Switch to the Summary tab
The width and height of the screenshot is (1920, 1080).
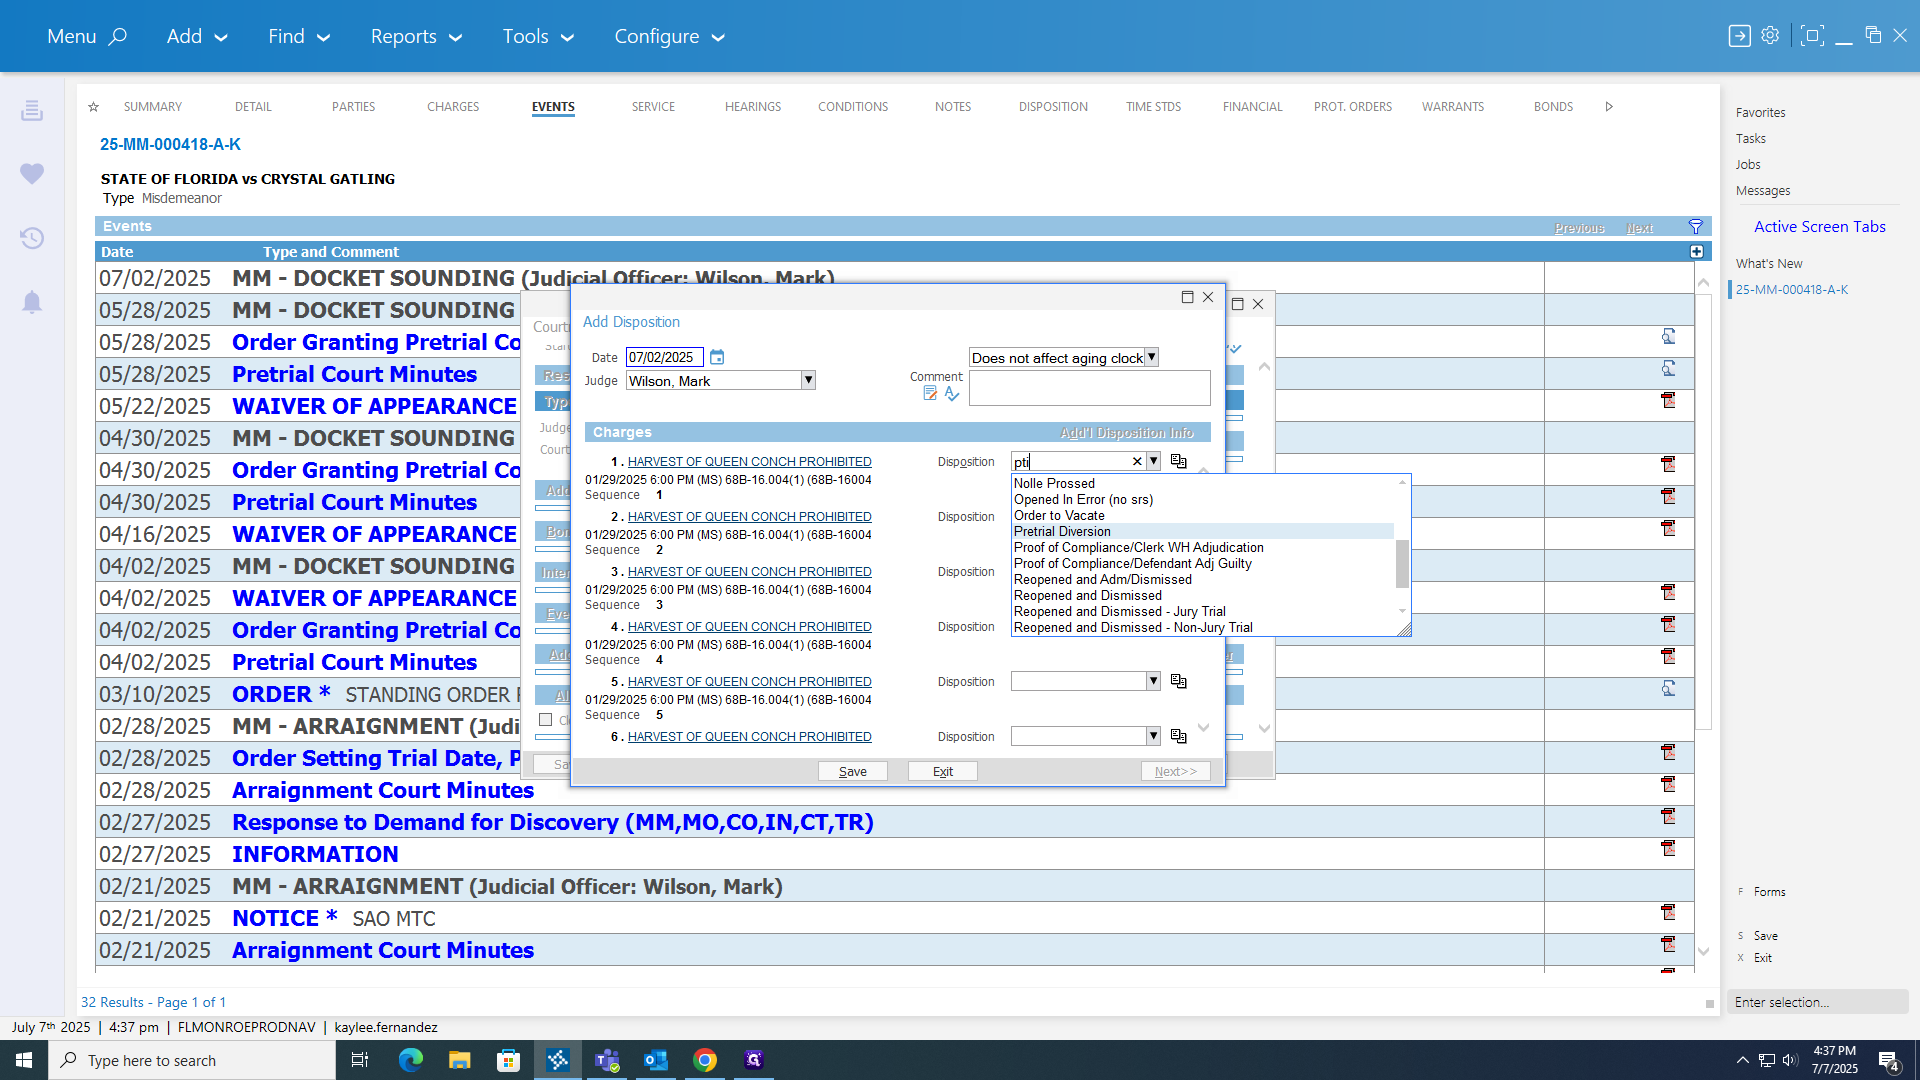point(153,107)
